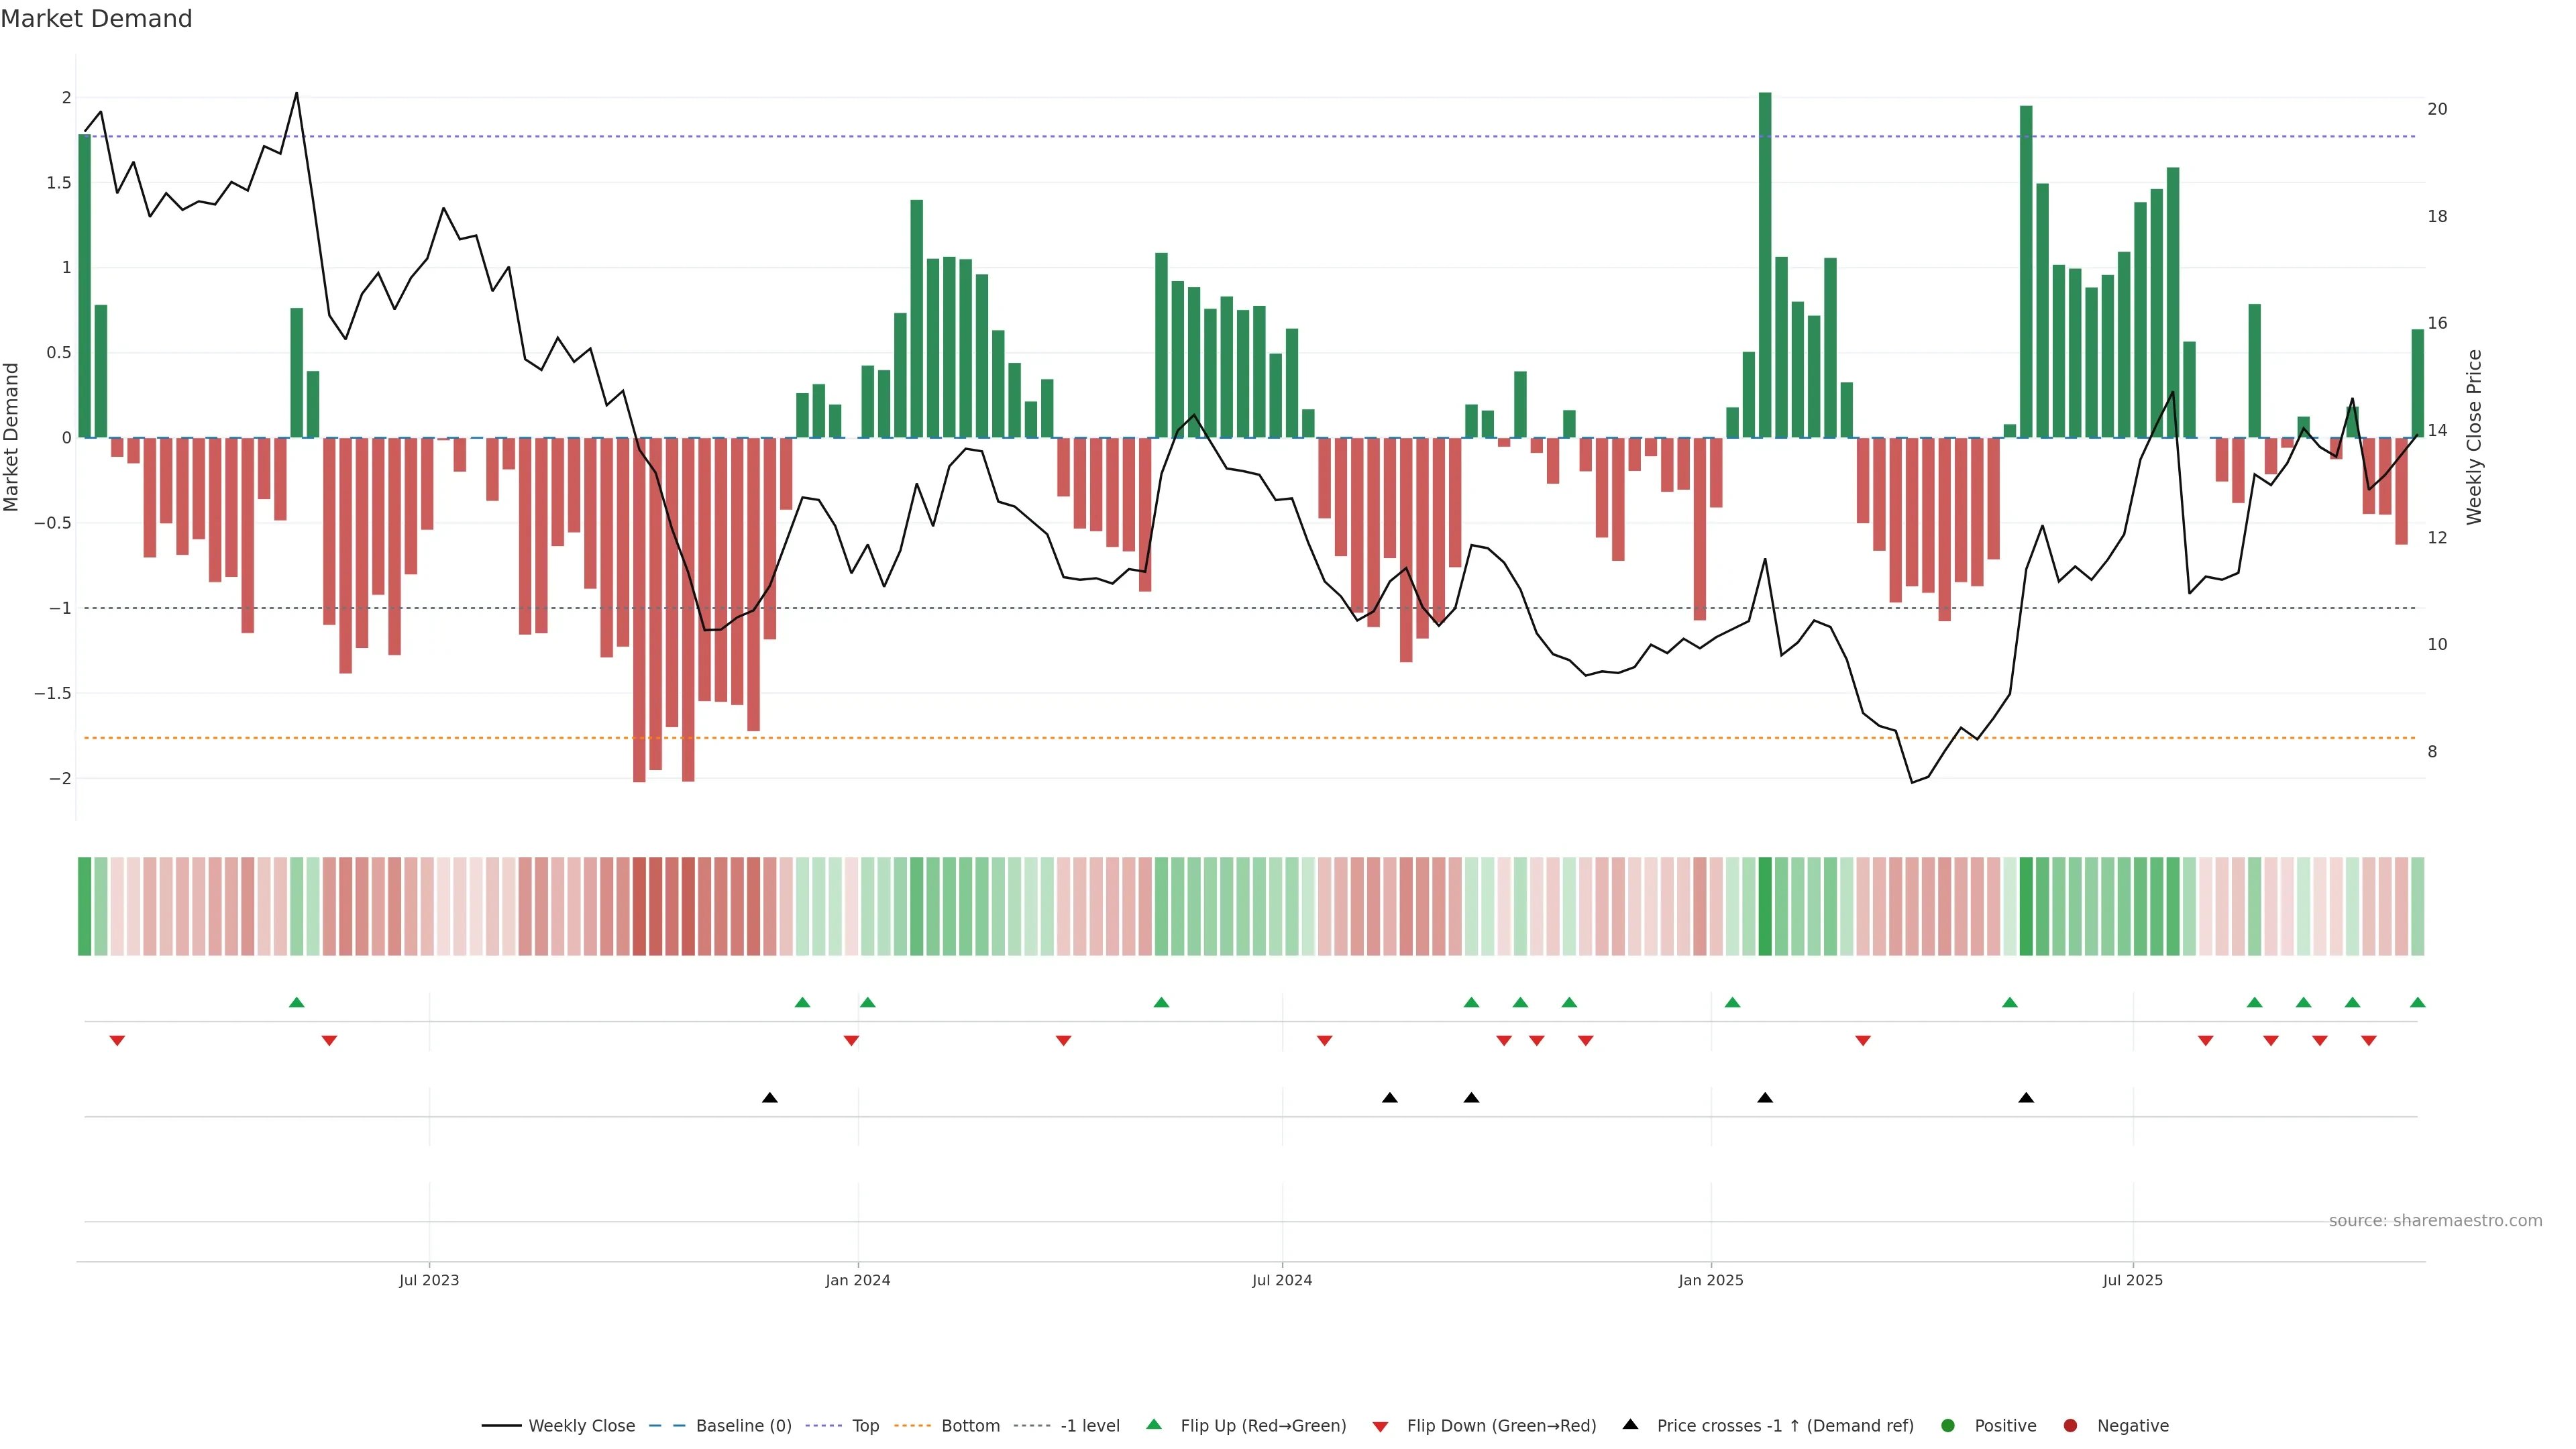Click darkest green heatmap cell near Jan 2025
2576x1449 pixels.
click(1765, 906)
